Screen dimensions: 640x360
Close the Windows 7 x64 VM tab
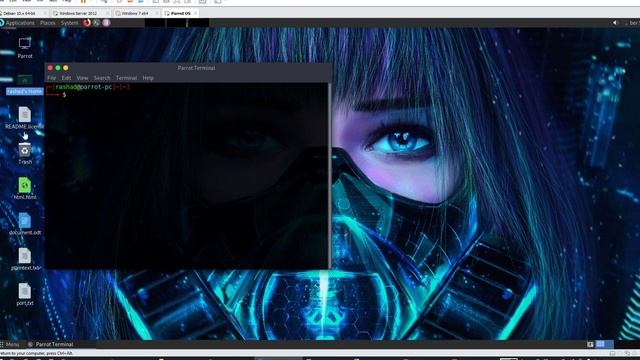point(157,13)
